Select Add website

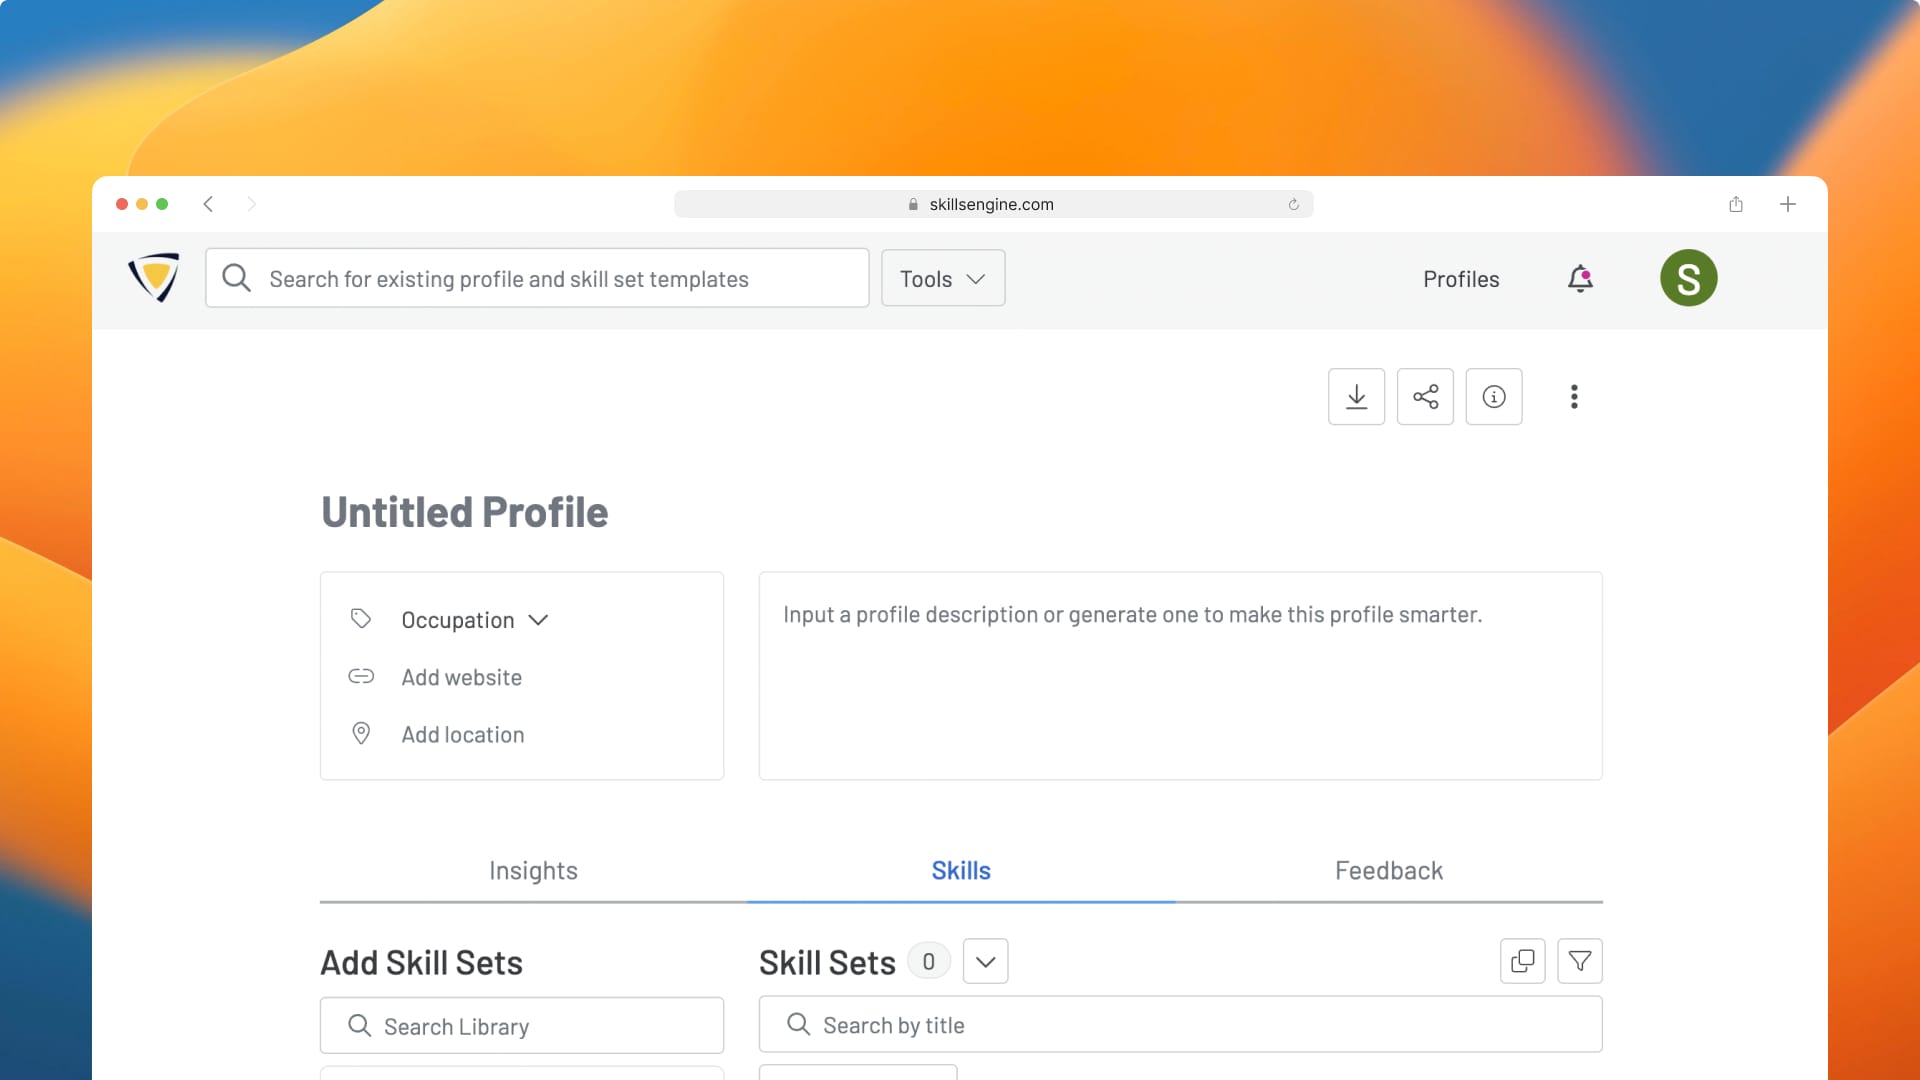(461, 676)
